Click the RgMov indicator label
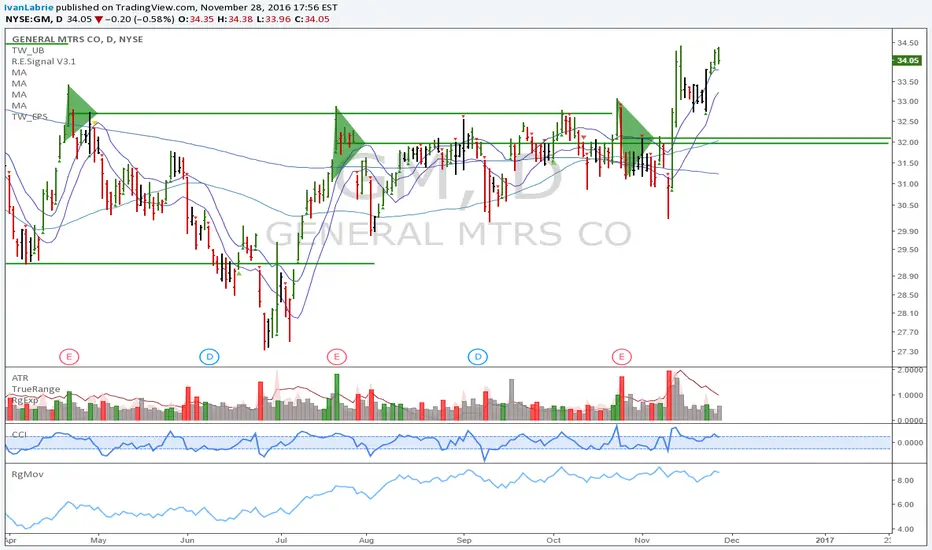 27,474
